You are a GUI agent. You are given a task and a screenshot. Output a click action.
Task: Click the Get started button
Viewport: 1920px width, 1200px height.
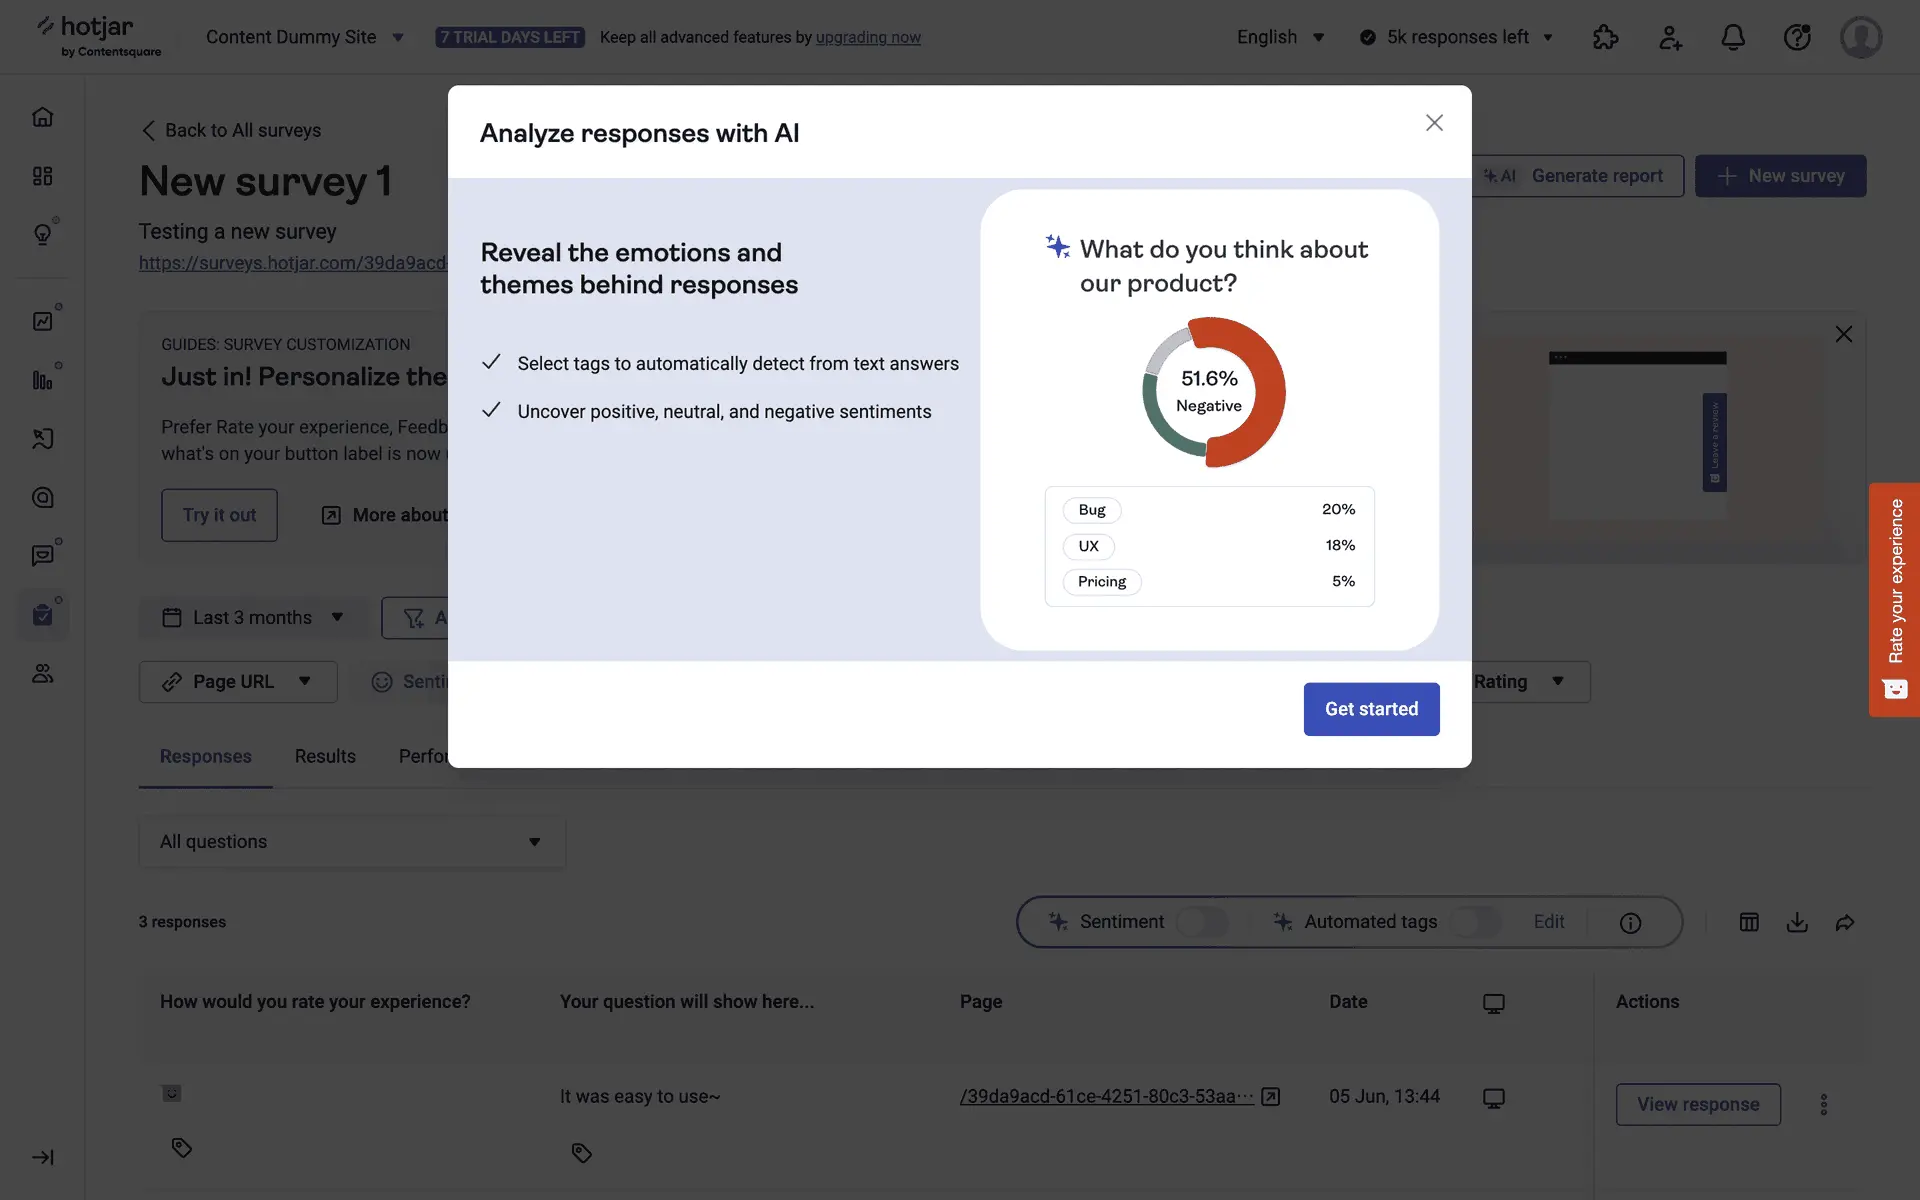[x=1371, y=709]
